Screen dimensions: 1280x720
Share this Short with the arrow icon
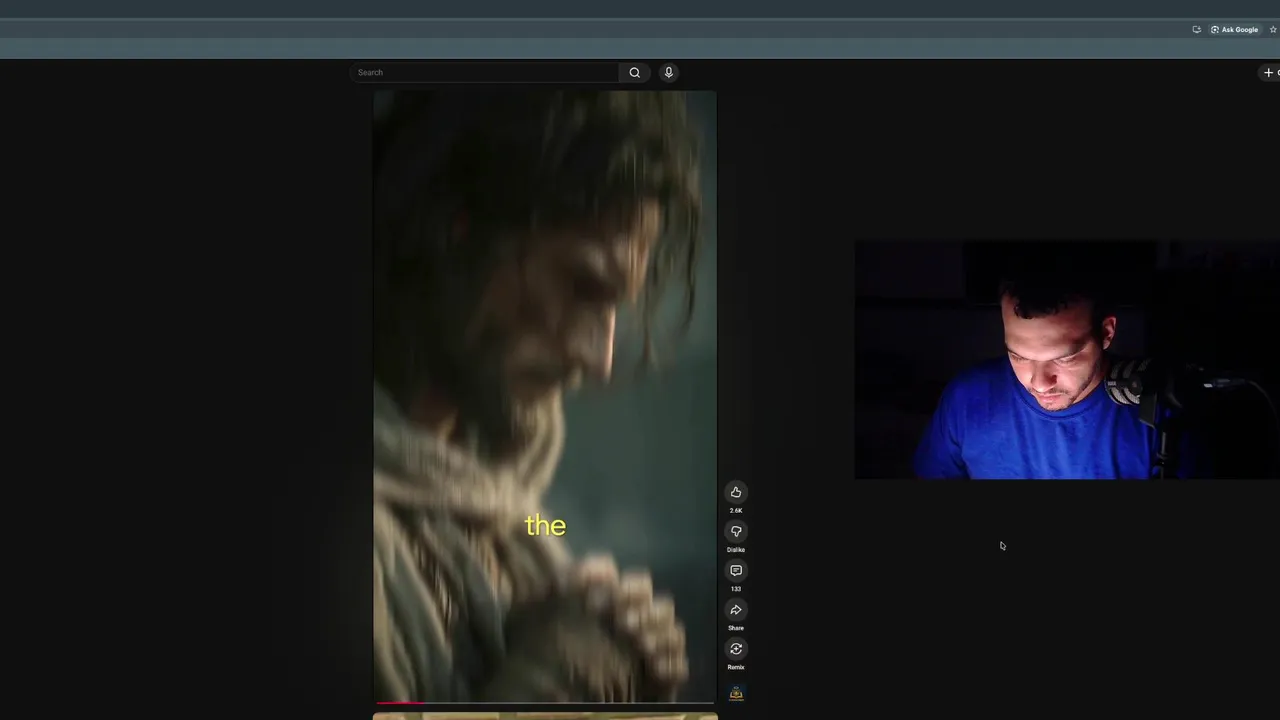point(736,610)
